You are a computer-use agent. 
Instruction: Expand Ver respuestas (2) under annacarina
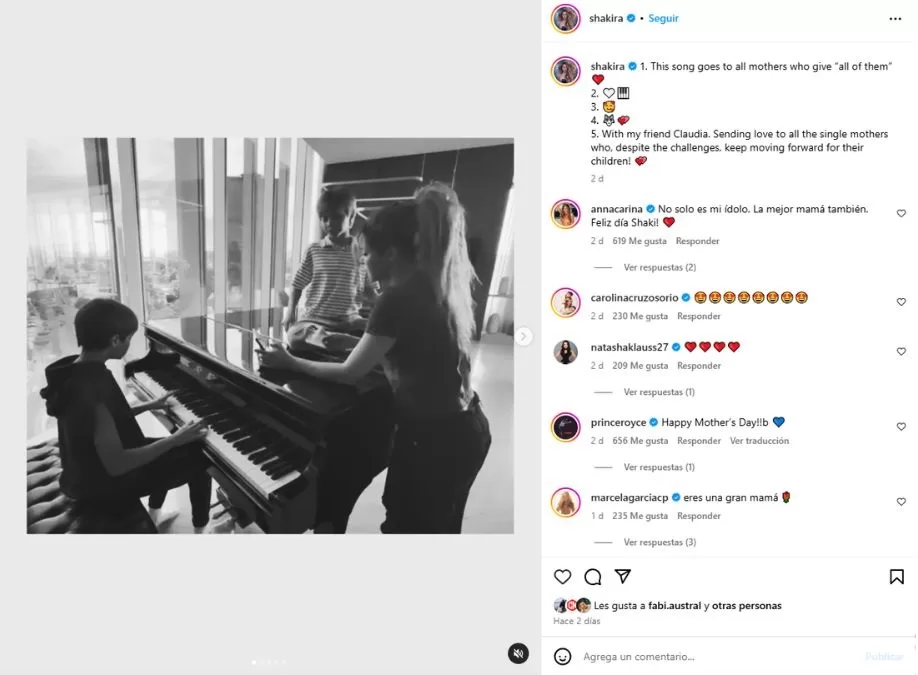click(x=660, y=268)
